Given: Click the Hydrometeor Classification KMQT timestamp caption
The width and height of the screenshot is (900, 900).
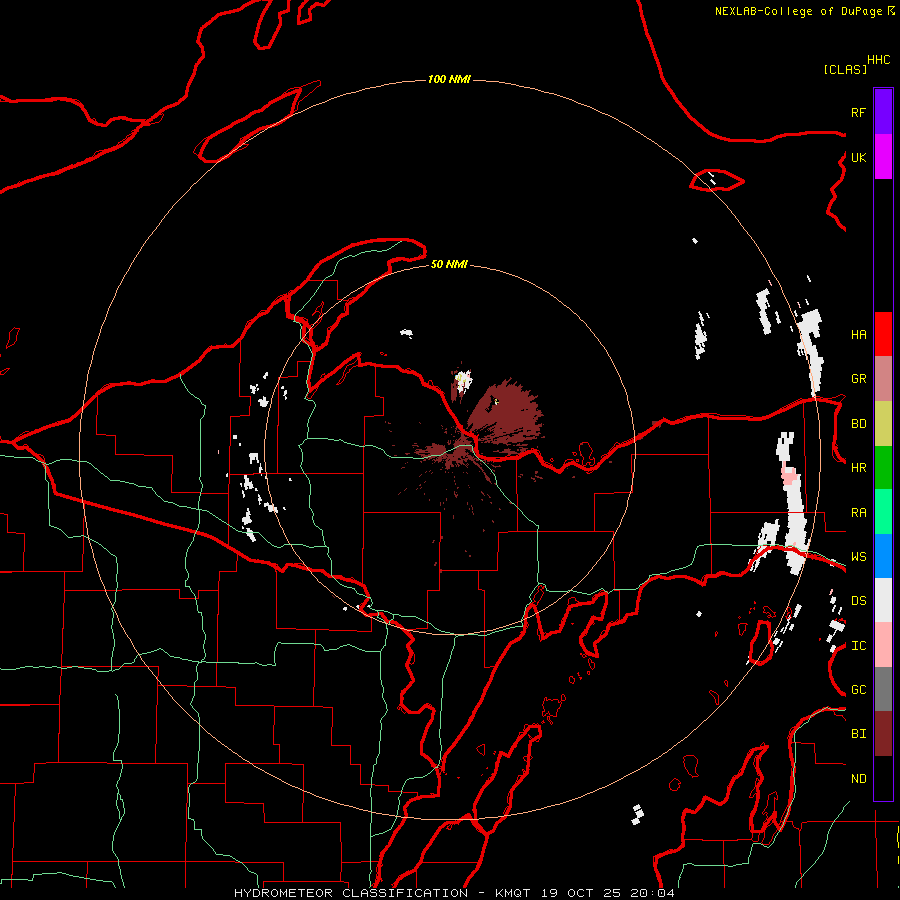Looking at the screenshot, I should (454, 893).
